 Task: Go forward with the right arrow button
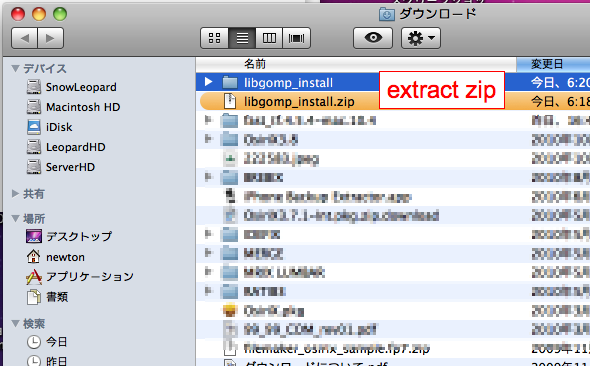point(50,38)
